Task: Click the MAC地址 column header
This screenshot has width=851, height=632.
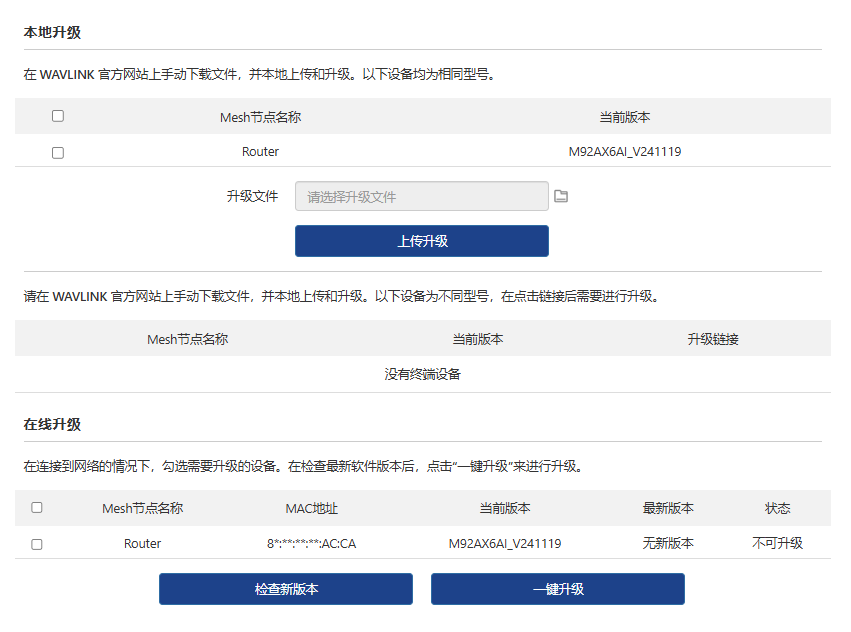Action: tap(311, 508)
